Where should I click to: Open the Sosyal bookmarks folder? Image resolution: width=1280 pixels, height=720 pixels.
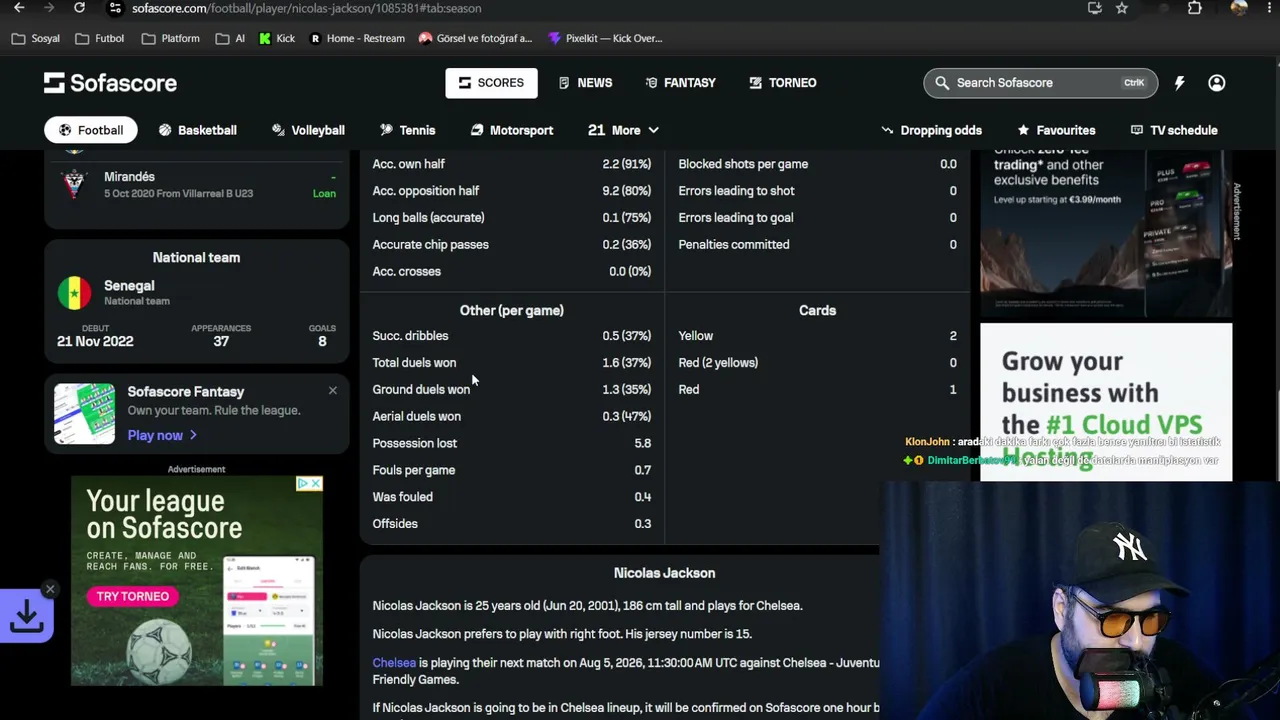35,38
